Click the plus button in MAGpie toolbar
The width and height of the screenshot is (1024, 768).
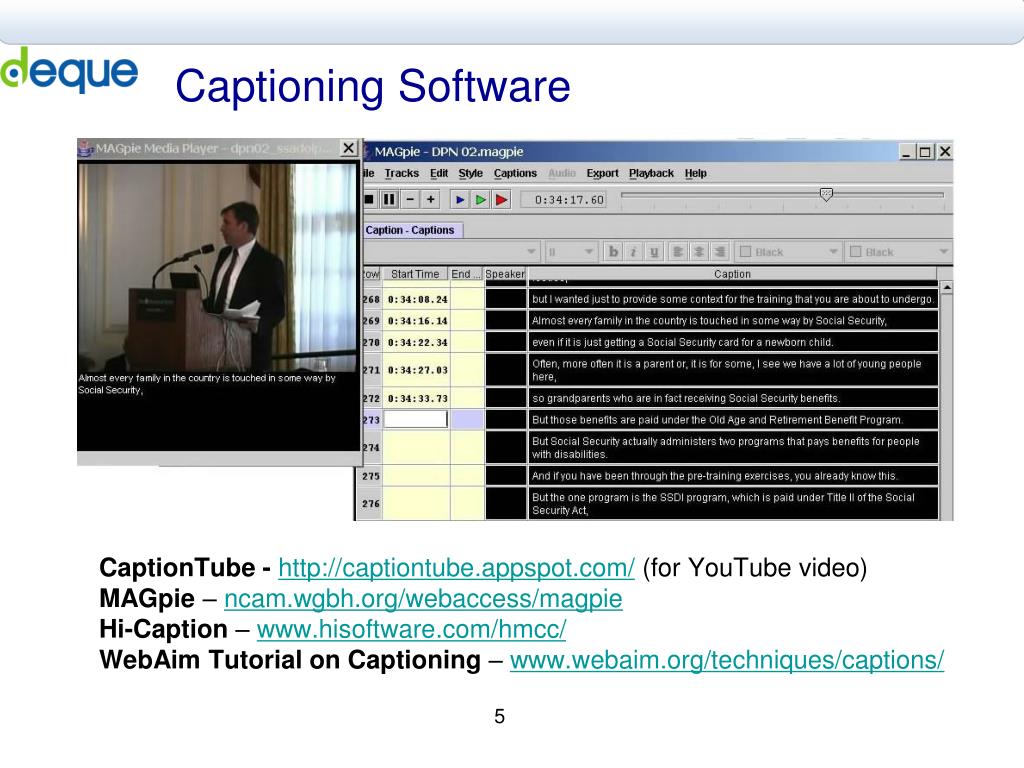coord(431,199)
